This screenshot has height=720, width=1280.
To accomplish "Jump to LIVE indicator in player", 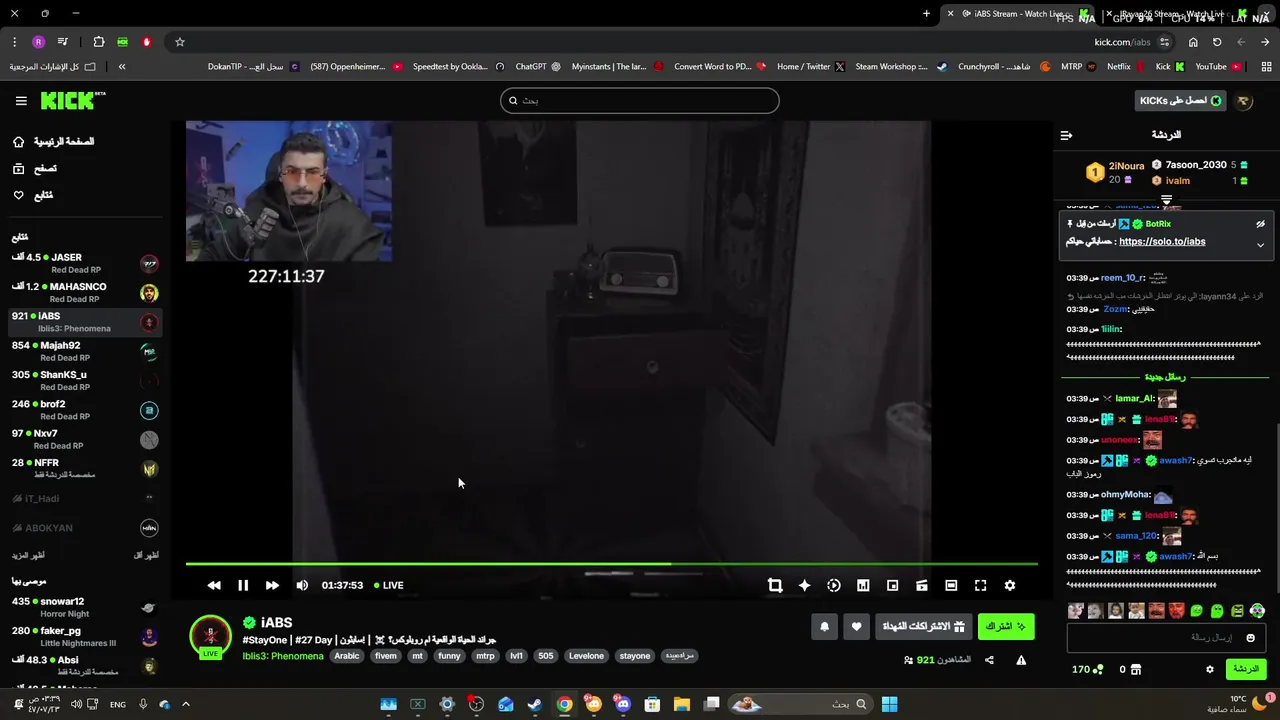I will coord(389,585).
